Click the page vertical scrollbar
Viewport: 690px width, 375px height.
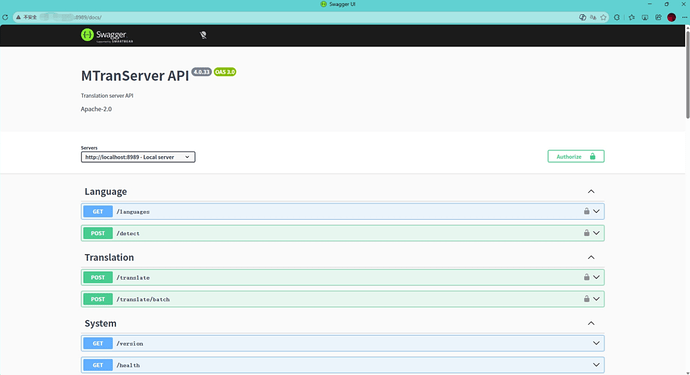point(687,74)
